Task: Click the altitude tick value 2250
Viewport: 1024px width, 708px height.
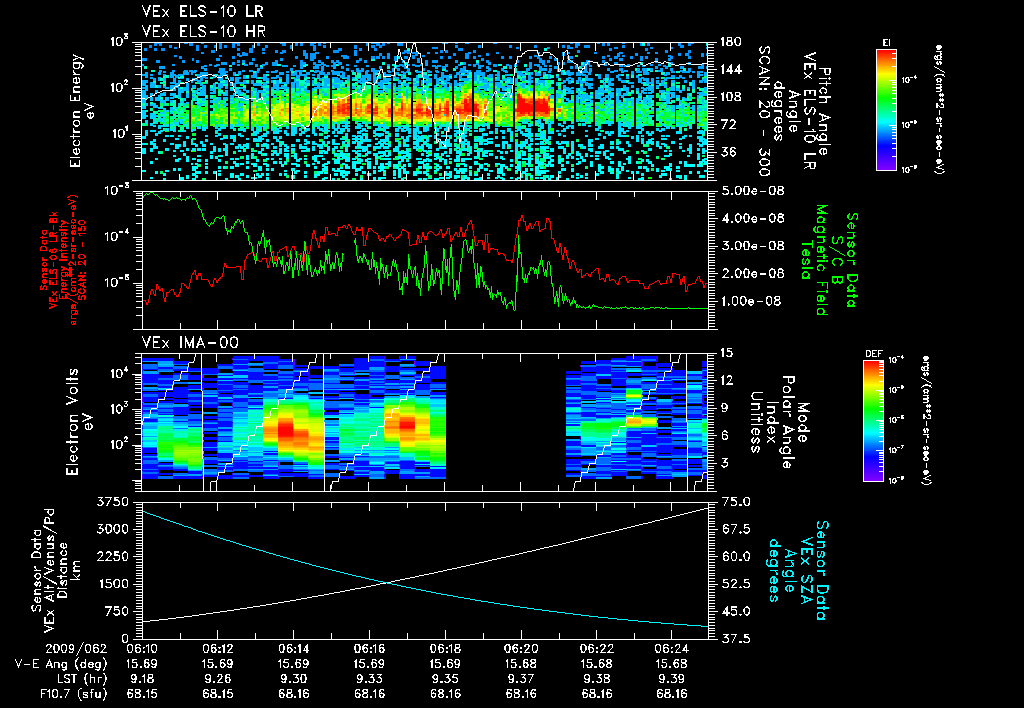Action: (x=112, y=556)
